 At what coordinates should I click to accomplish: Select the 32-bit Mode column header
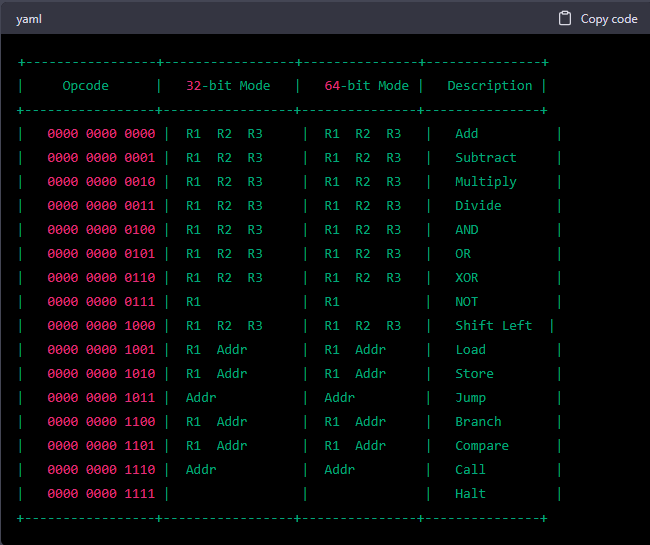click(228, 86)
